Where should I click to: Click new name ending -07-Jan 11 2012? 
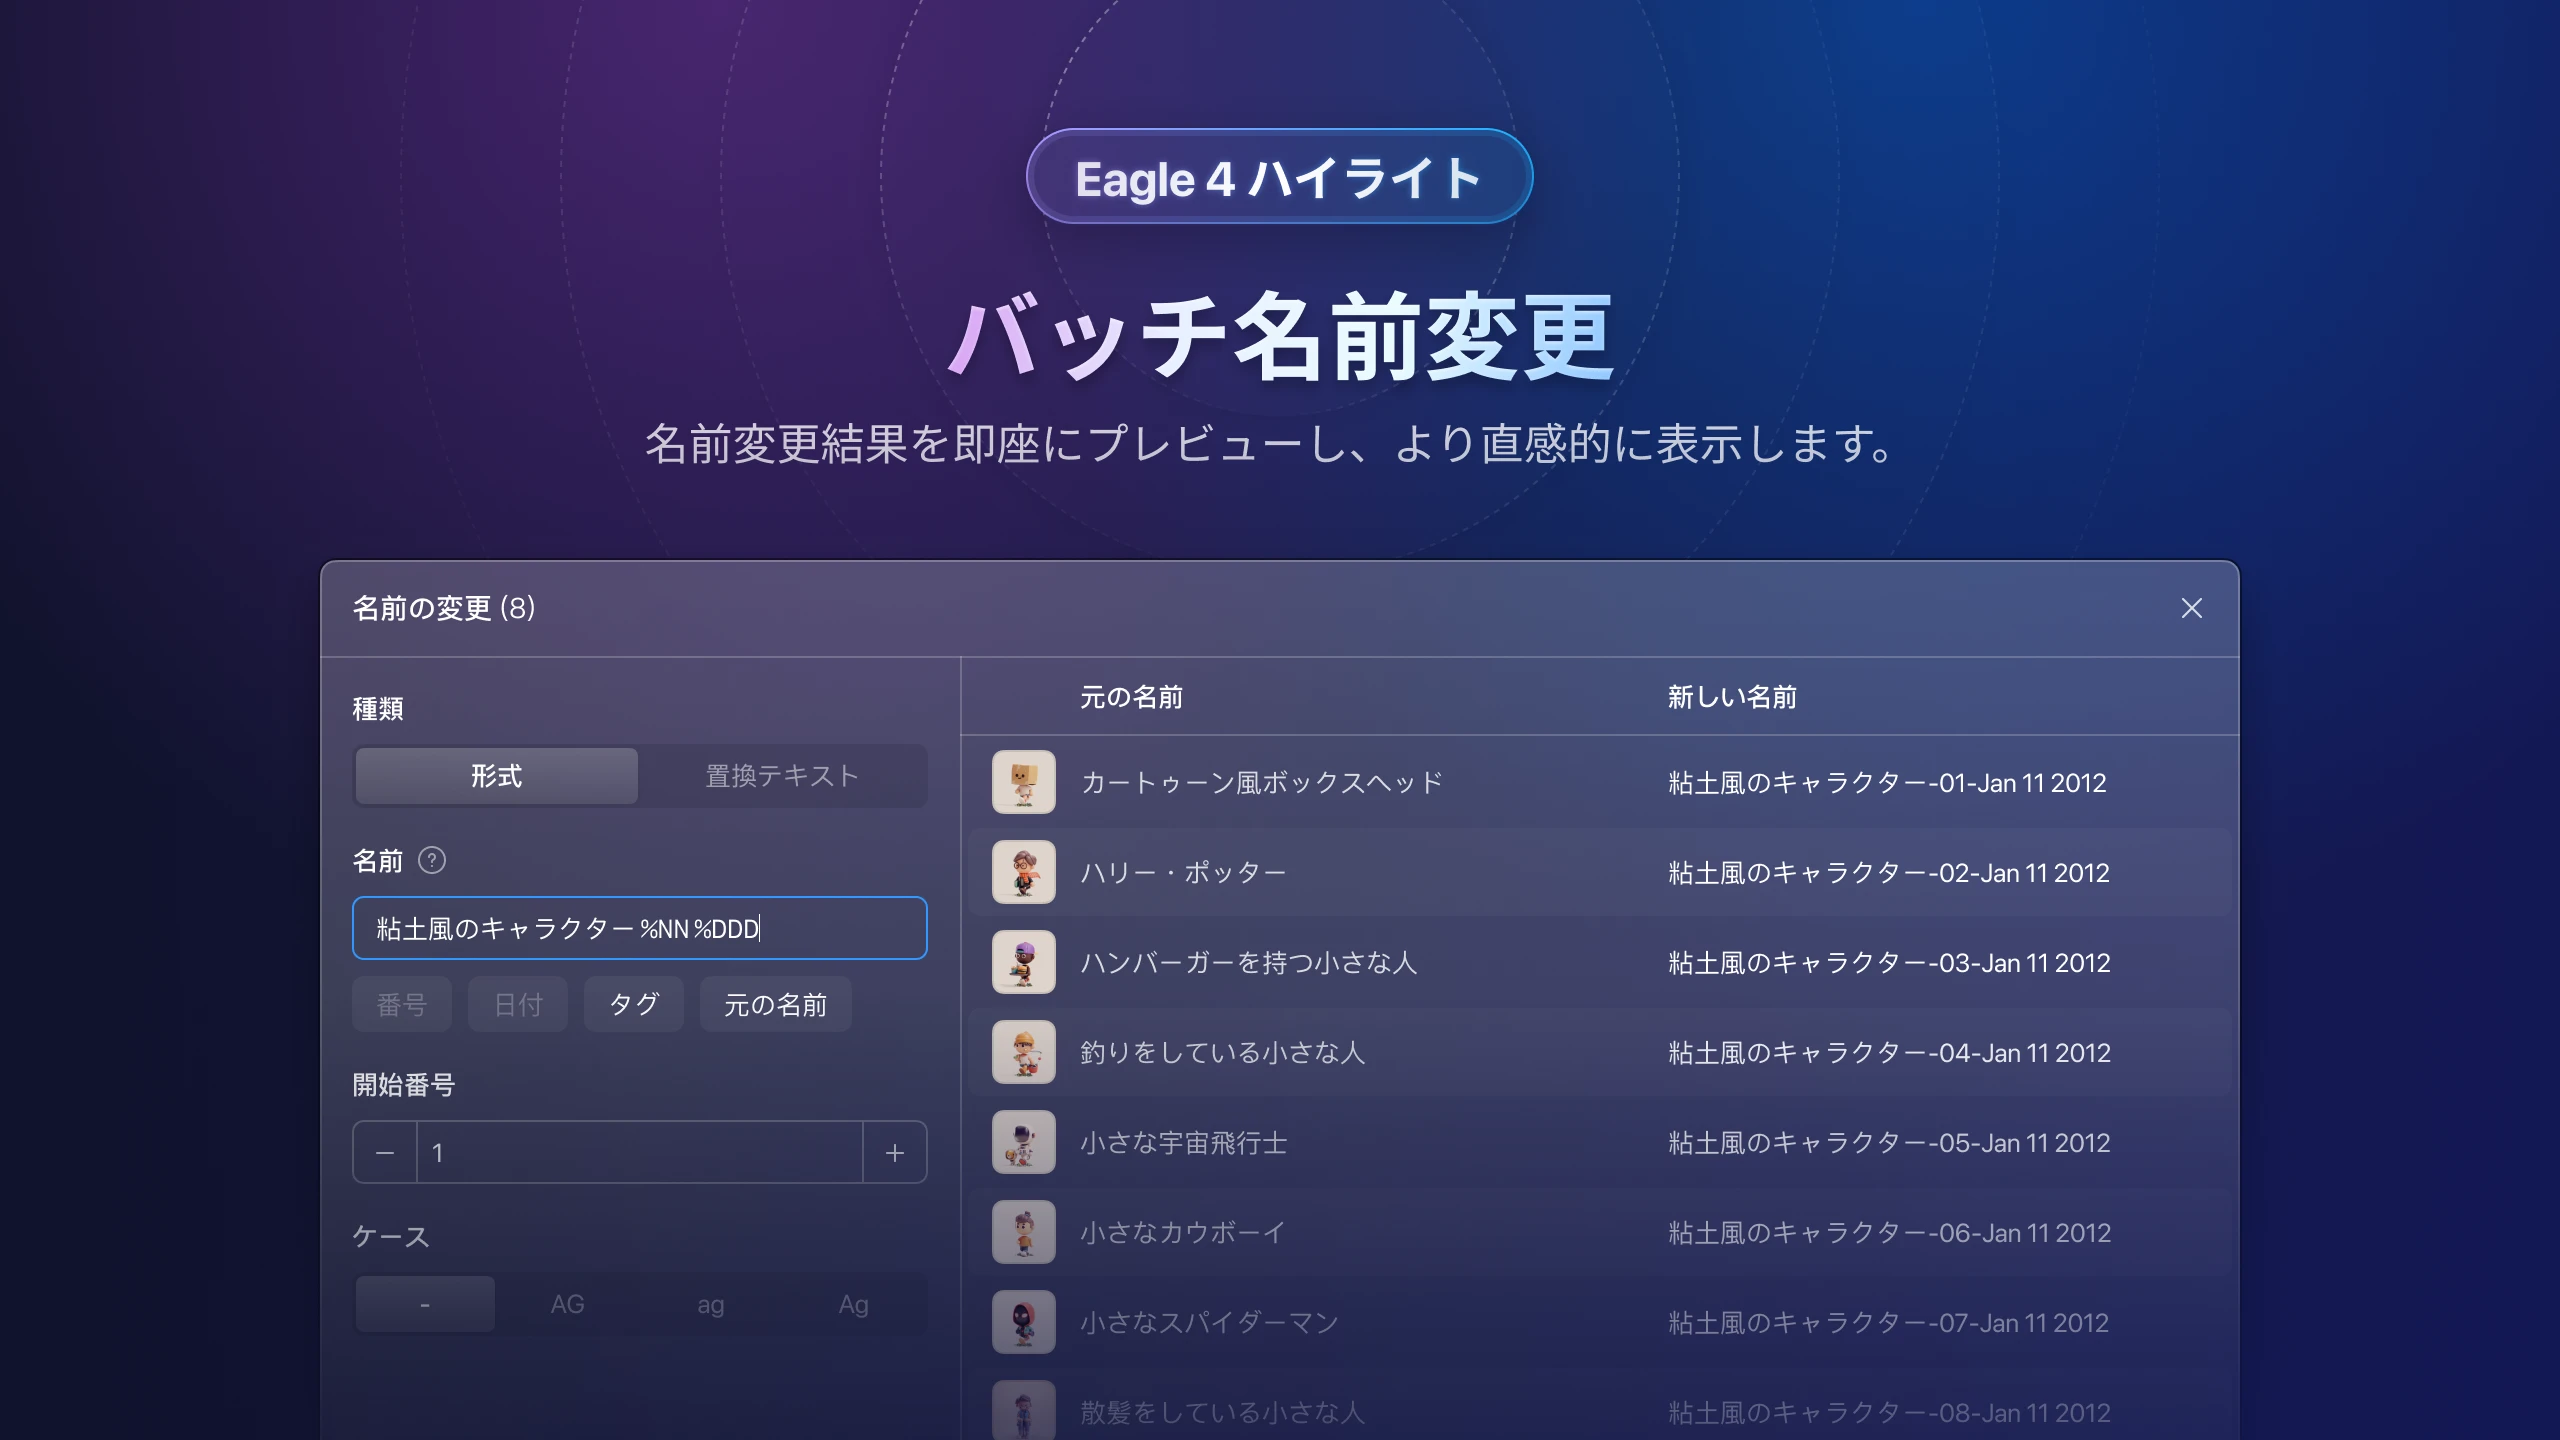1888,1322
